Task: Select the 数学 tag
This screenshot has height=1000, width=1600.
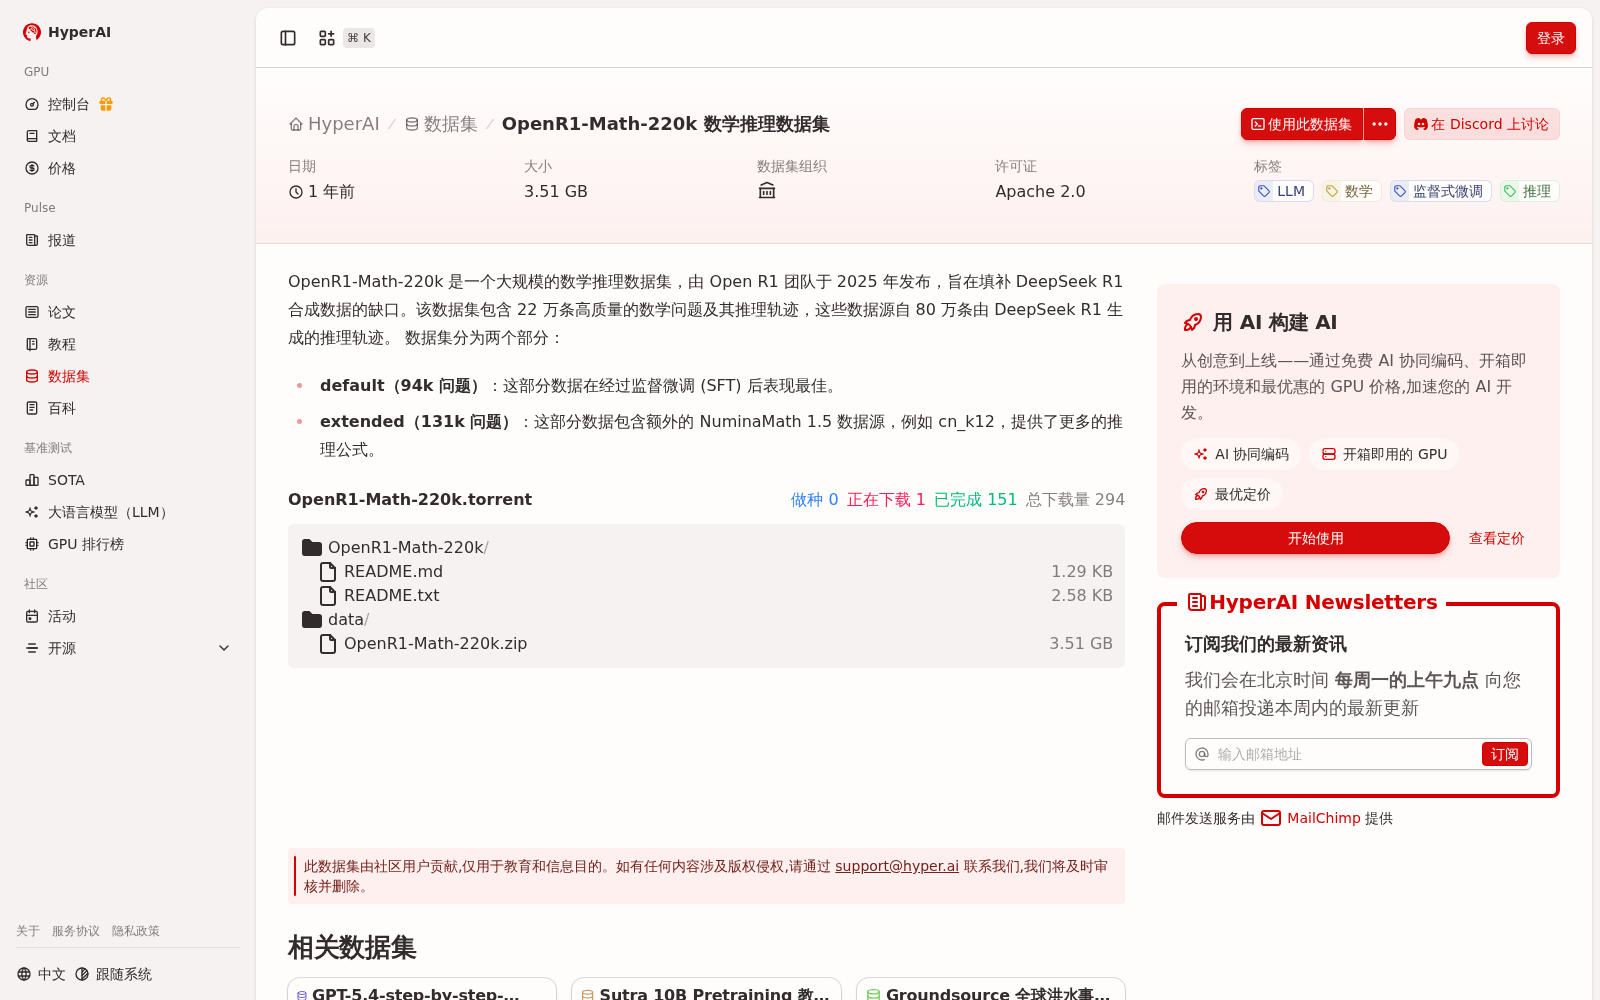Action: [x=1351, y=191]
